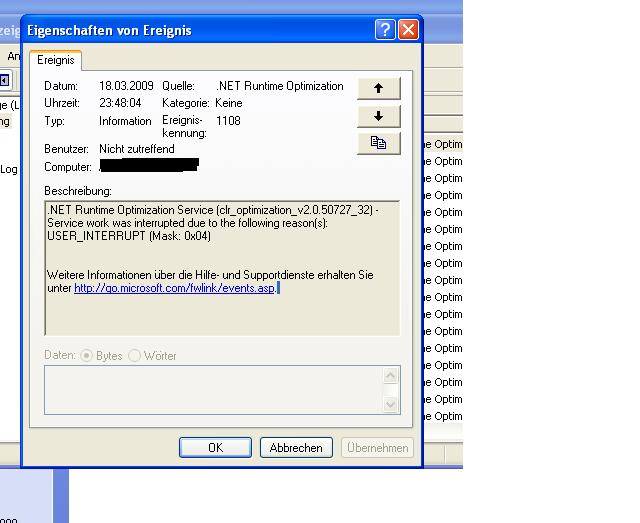Click the Übernehmen button
The image size is (640, 523).
378,448
